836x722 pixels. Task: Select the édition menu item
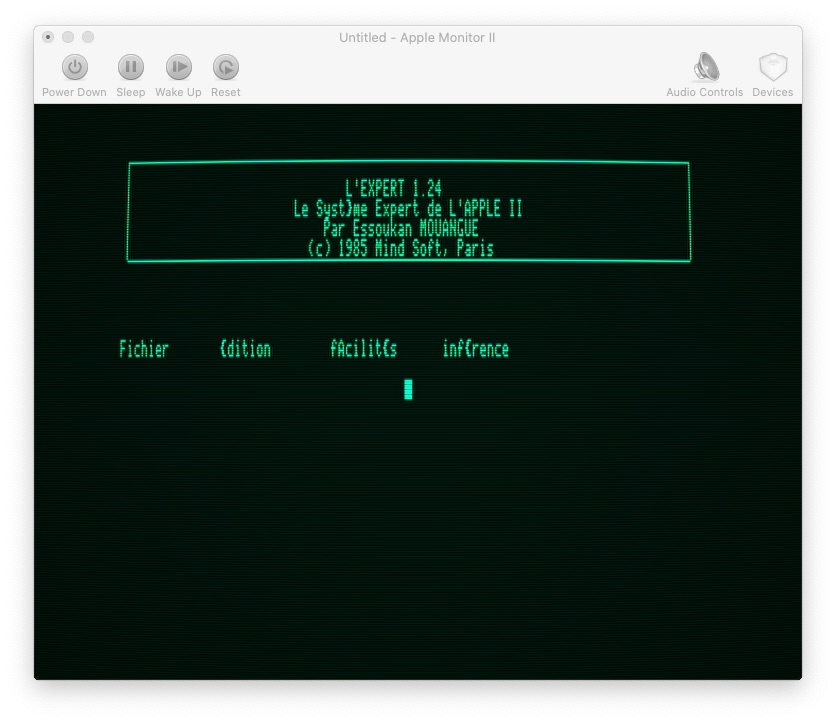245,349
